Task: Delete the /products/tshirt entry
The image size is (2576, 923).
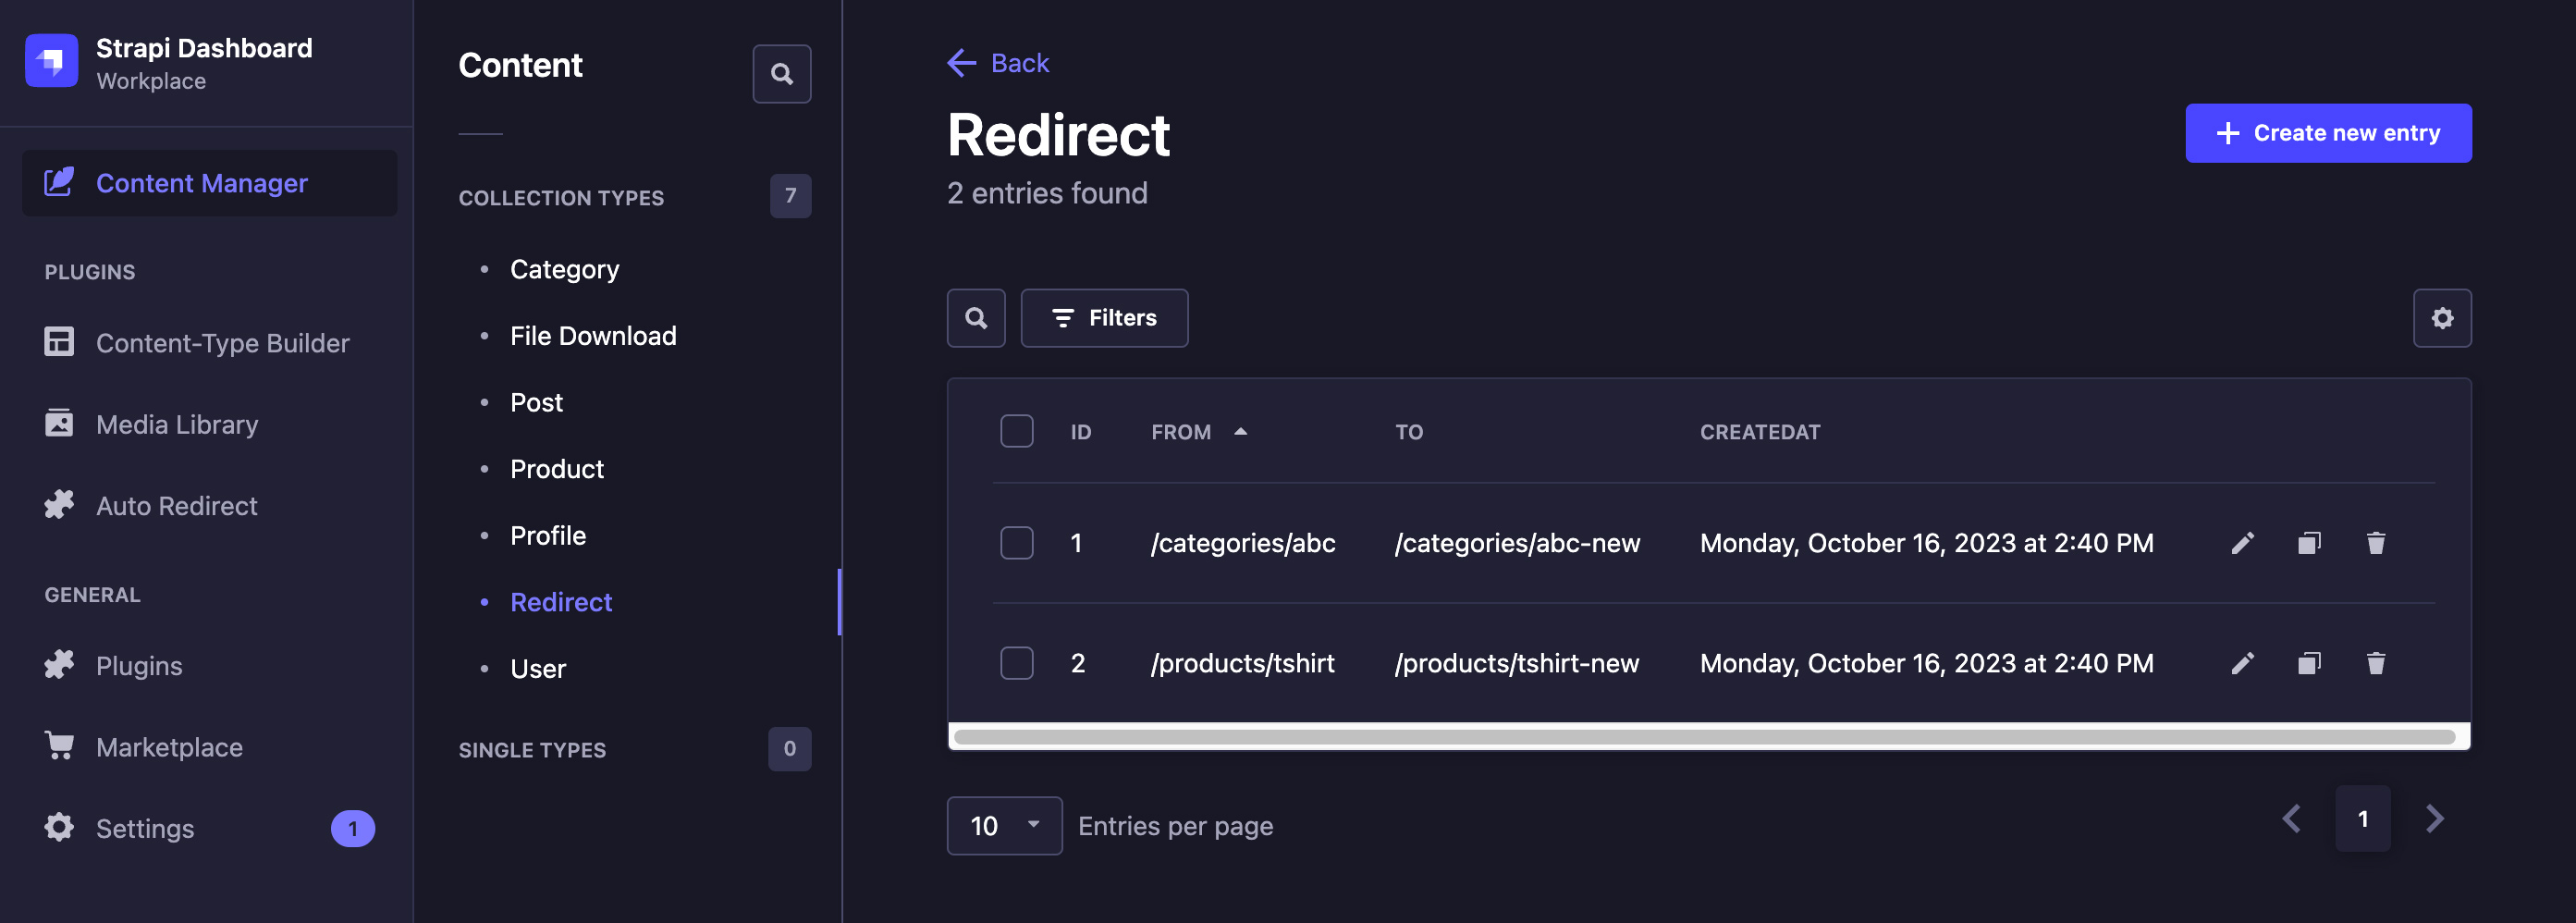Action: coord(2376,663)
